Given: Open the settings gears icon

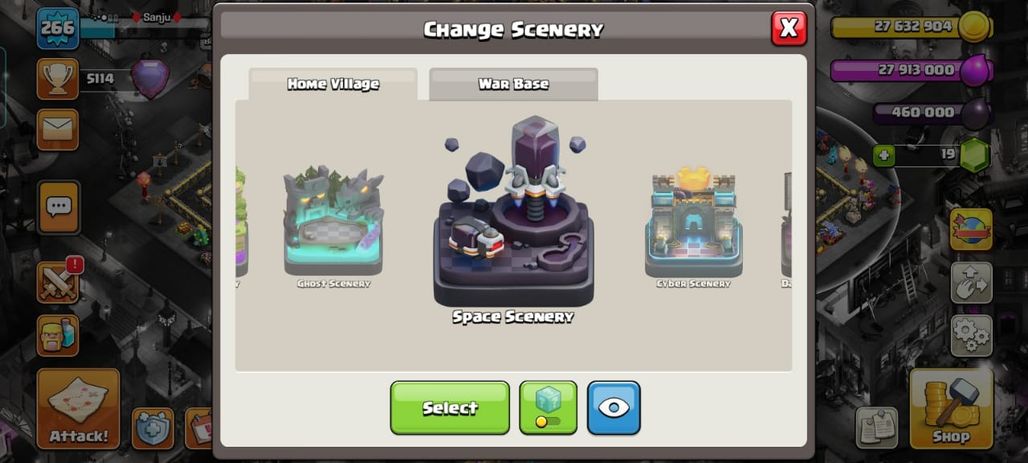Looking at the screenshot, I should [971, 336].
